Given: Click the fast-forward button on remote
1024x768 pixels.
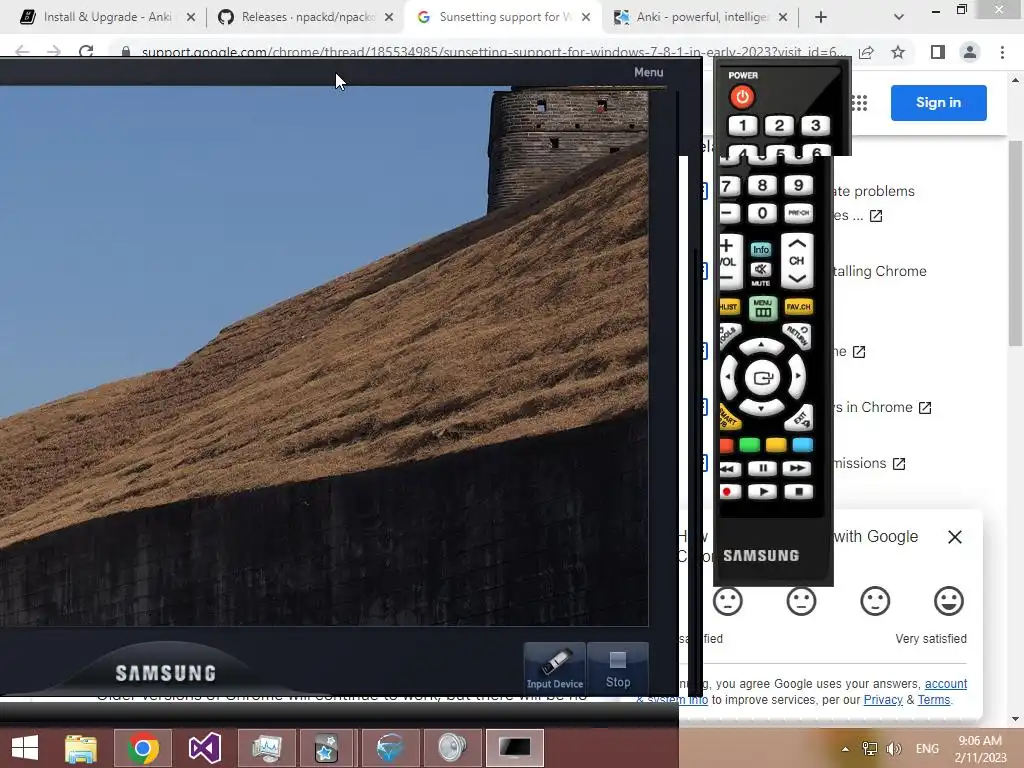Looking at the screenshot, I should (x=797, y=468).
